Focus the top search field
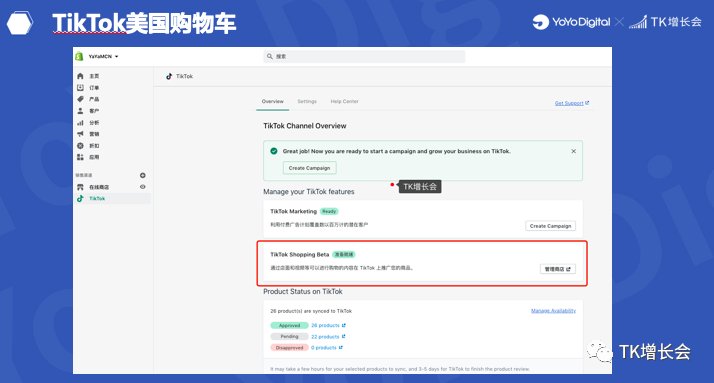Viewport: 714px width, 383px height. 364,56
